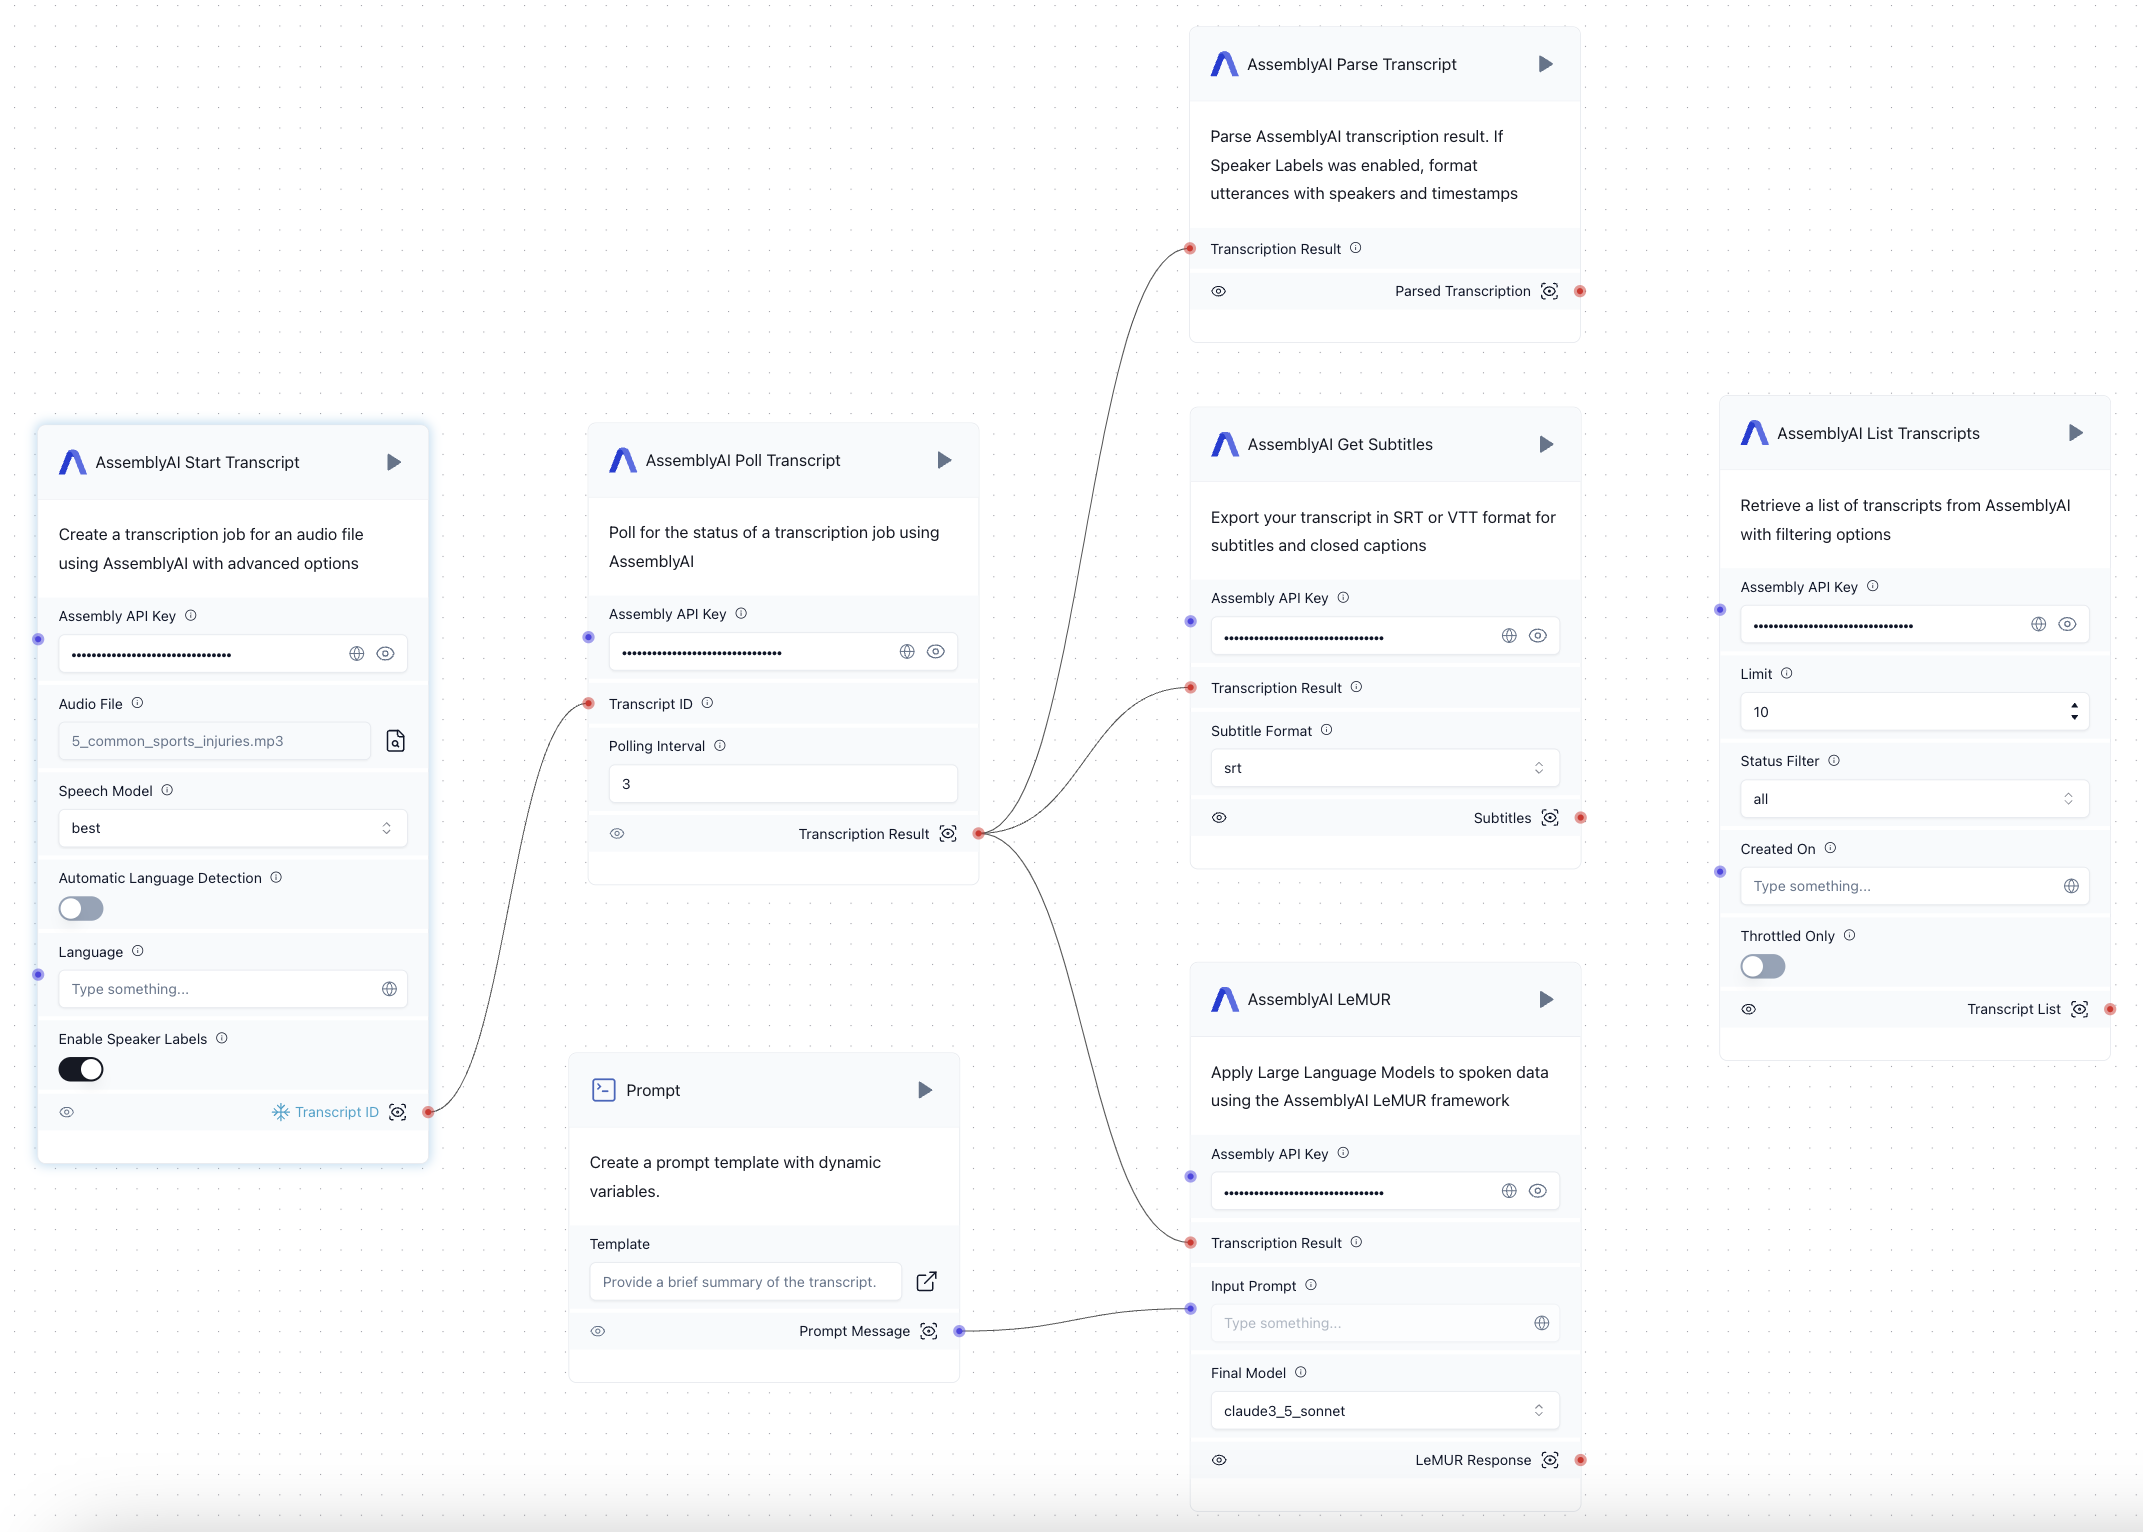Image resolution: width=2143 pixels, height=1532 pixels.
Task: Click info icon next to Polling Interval
Action: 720,746
